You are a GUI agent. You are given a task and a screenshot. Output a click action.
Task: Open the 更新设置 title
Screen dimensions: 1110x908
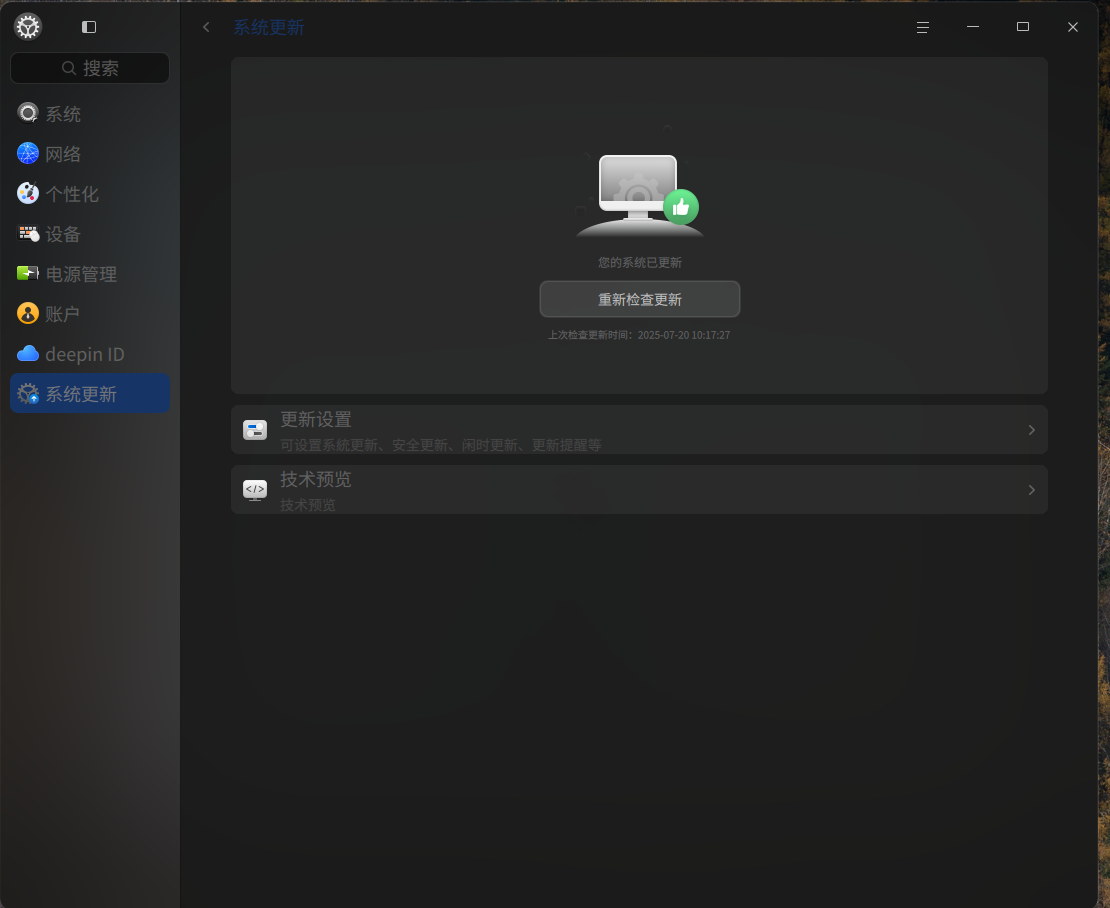coord(316,420)
